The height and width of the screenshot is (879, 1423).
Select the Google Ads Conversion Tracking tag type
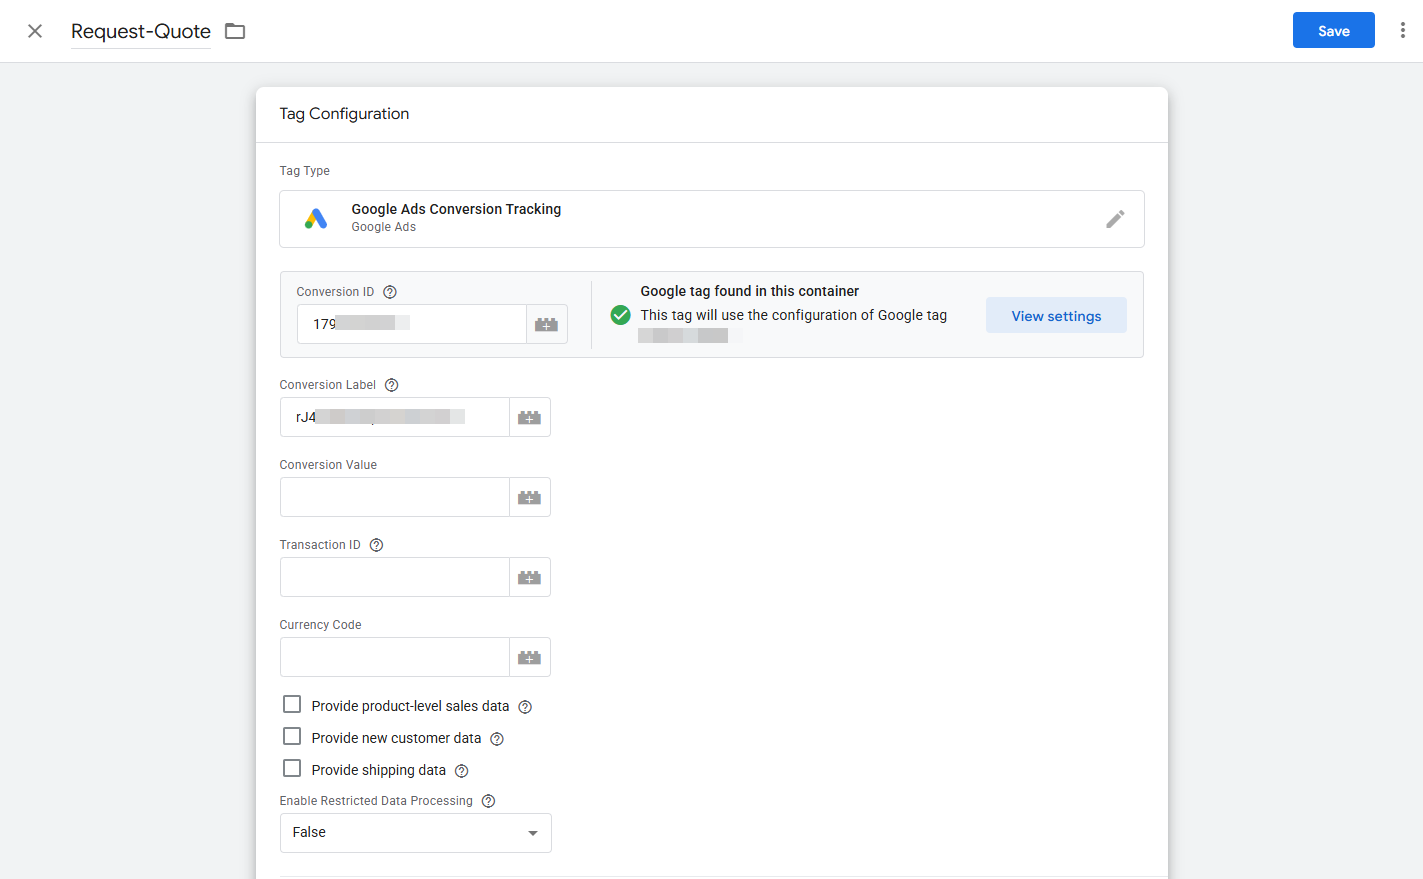point(712,219)
